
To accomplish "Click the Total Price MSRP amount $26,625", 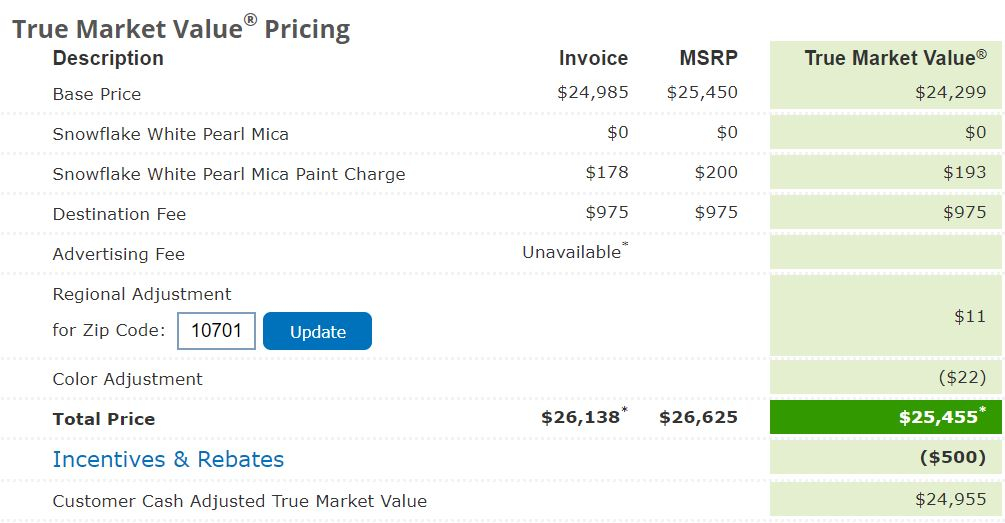I will (699, 417).
